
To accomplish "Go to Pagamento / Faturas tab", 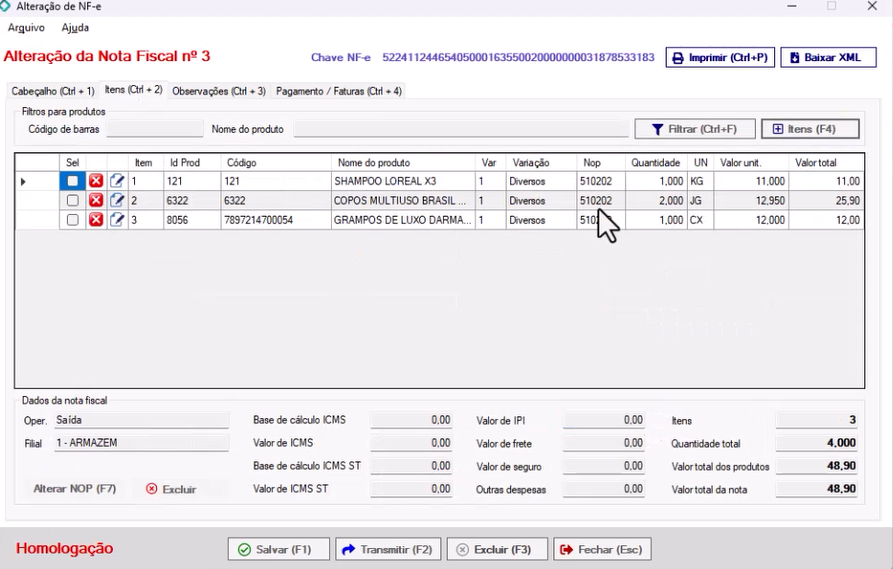I will click(338, 91).
